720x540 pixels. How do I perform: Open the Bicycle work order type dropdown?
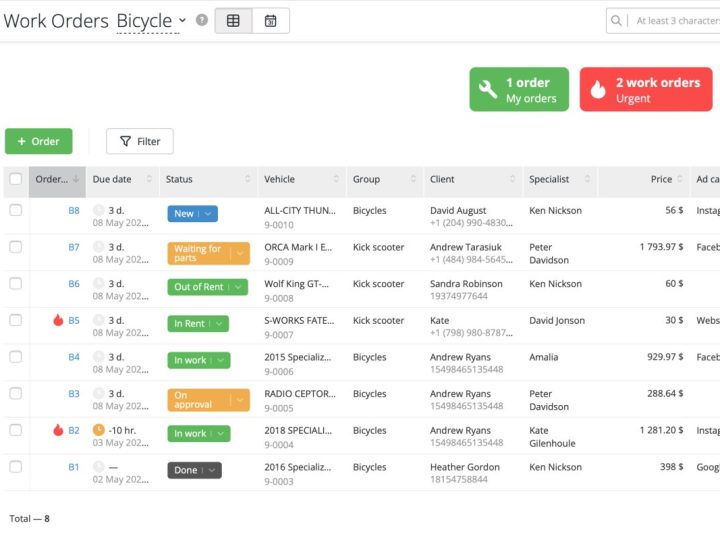coord(152,21)
